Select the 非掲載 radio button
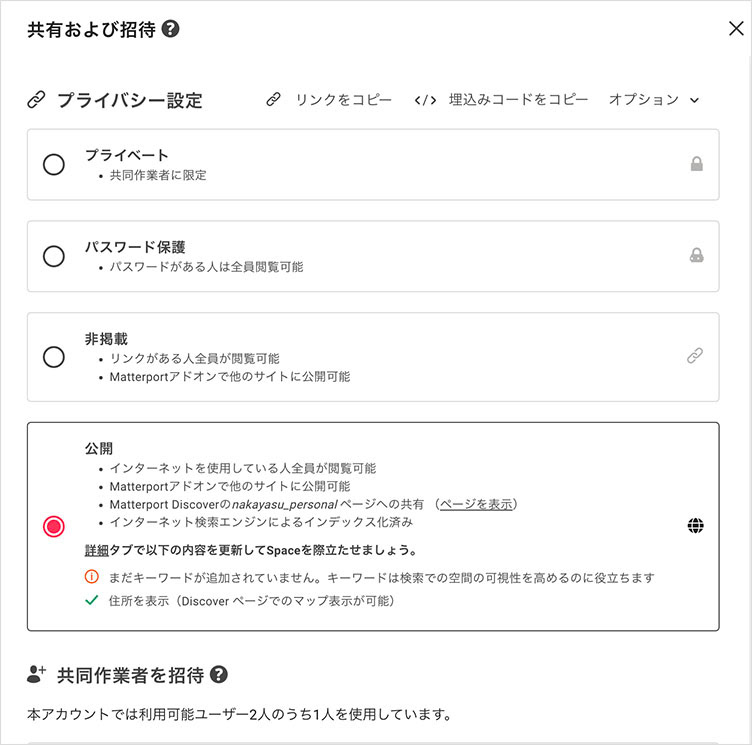Viewport: 752px width, 745px height. [54, 357]
